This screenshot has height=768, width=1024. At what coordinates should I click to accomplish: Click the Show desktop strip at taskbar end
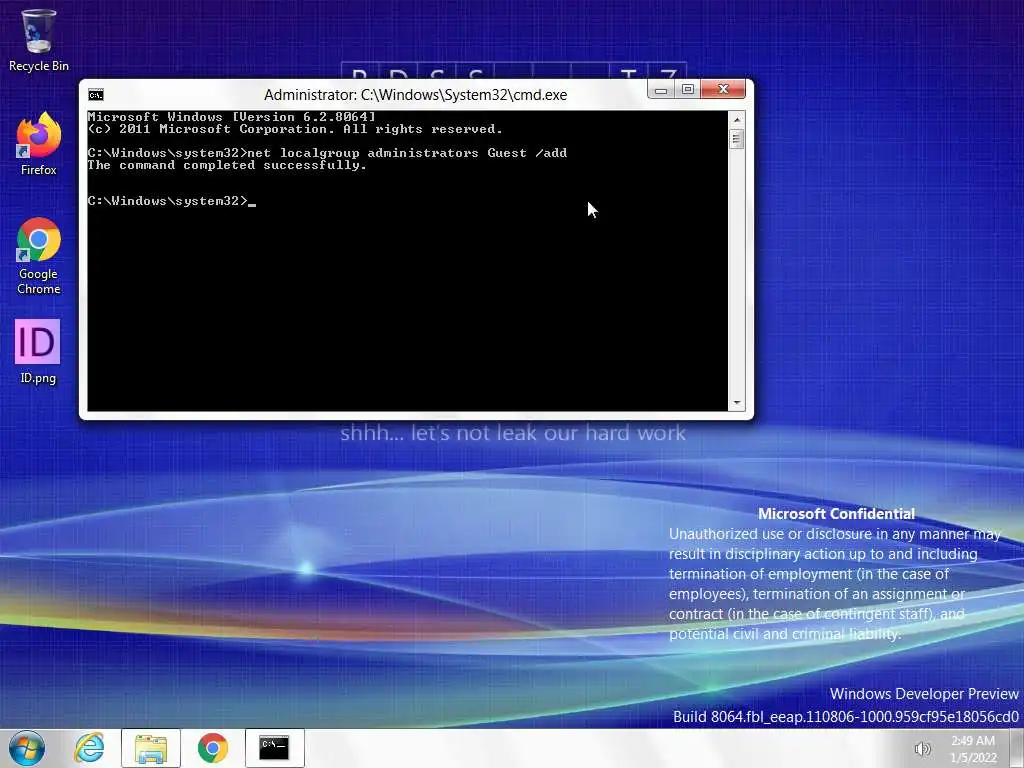click(x=1018, y=748)
